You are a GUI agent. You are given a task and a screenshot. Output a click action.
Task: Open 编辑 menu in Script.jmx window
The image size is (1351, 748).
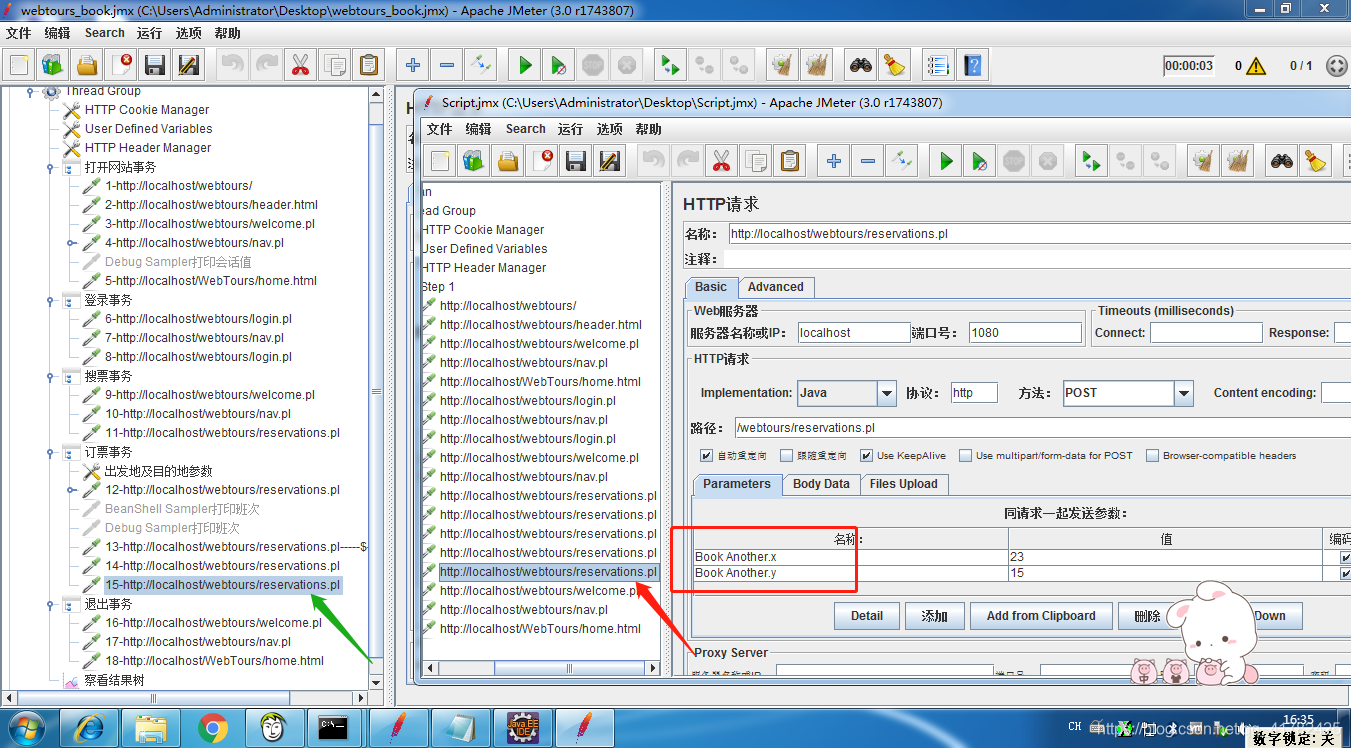(479, 129)
